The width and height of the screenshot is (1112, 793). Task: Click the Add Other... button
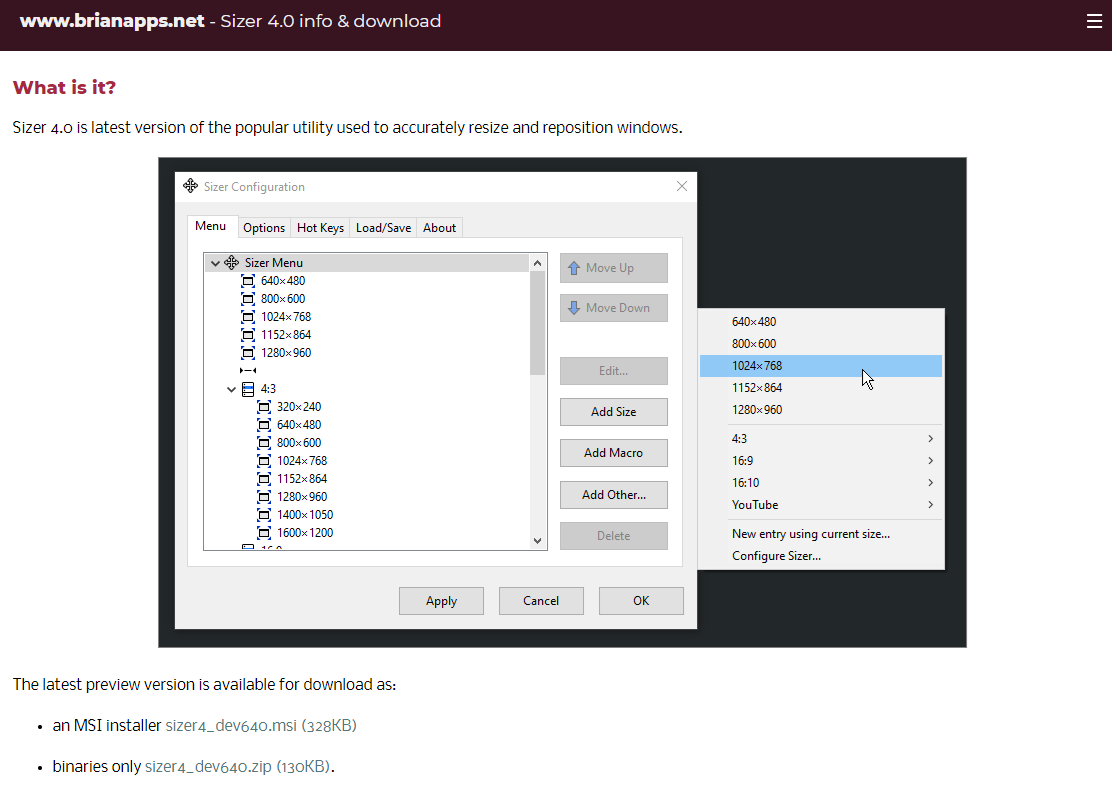613,495
